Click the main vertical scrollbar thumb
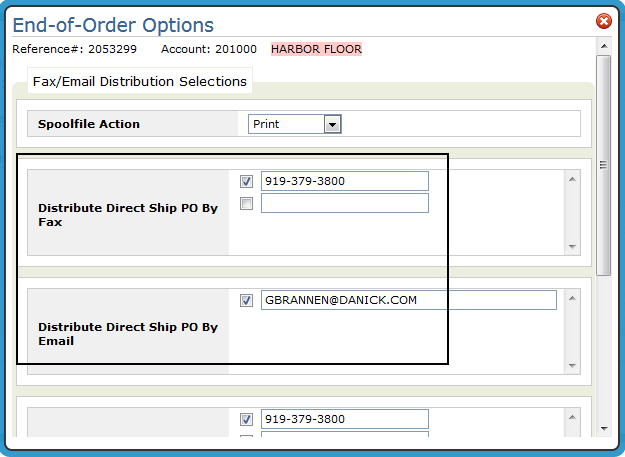Screen dimensions: 625x457 point(603,165)
